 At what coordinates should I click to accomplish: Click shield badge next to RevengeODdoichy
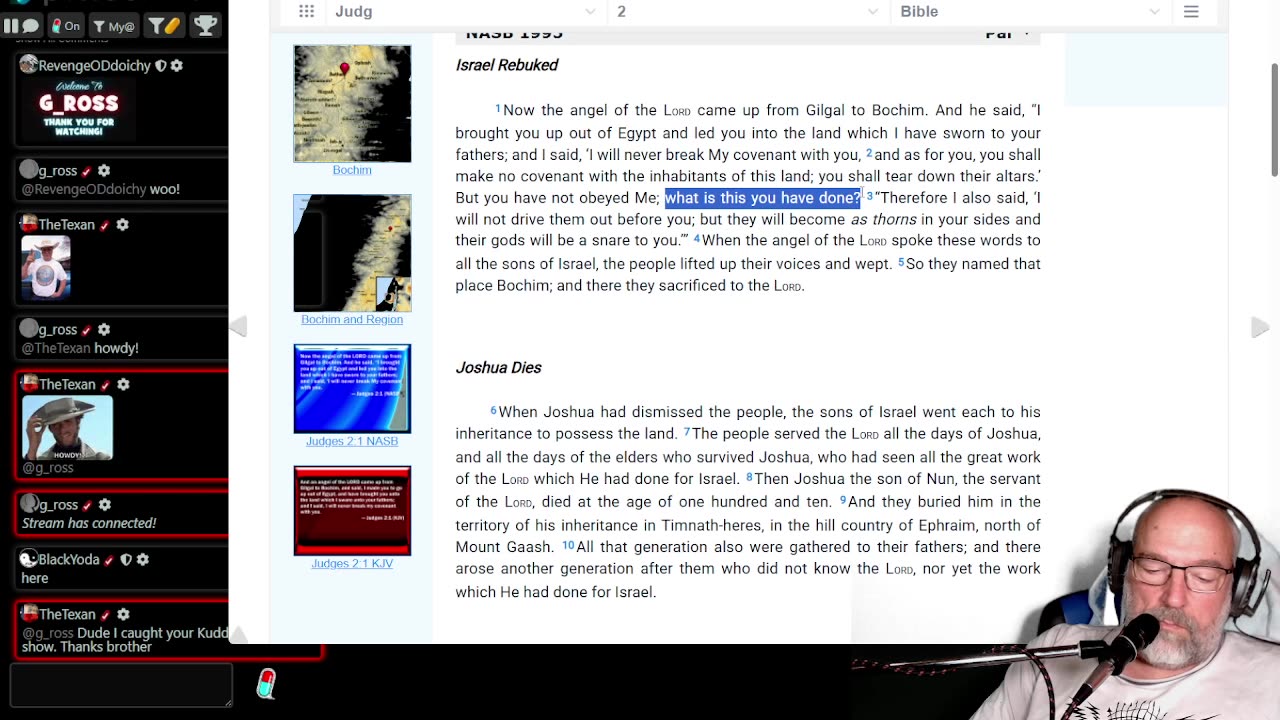(160, 66)
